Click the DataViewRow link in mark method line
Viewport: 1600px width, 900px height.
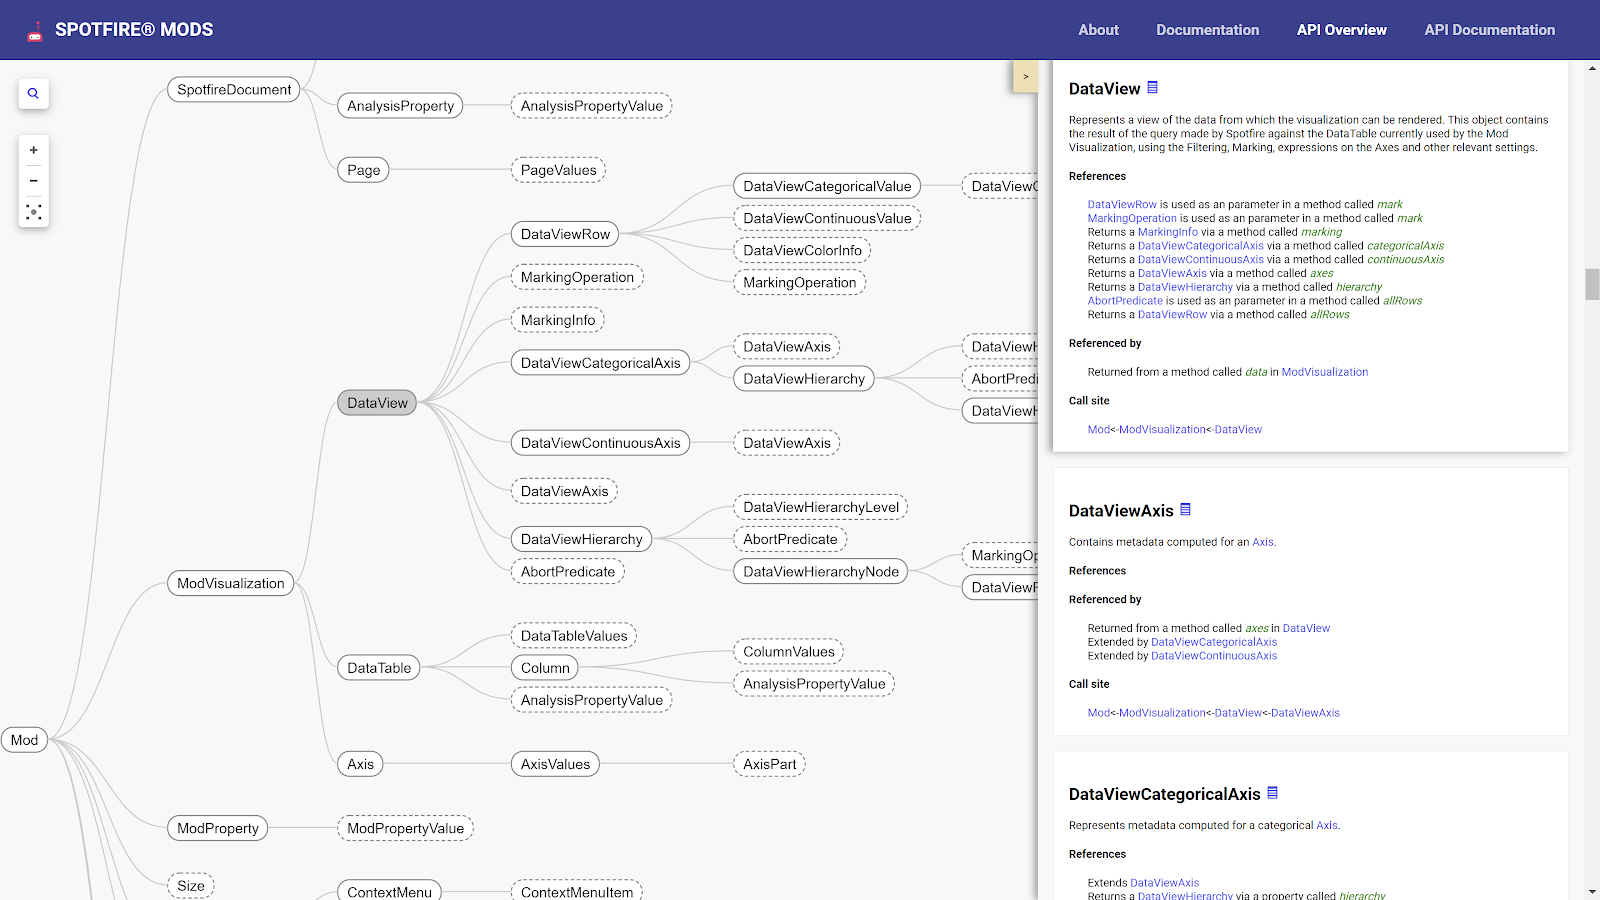(1122, 204)
